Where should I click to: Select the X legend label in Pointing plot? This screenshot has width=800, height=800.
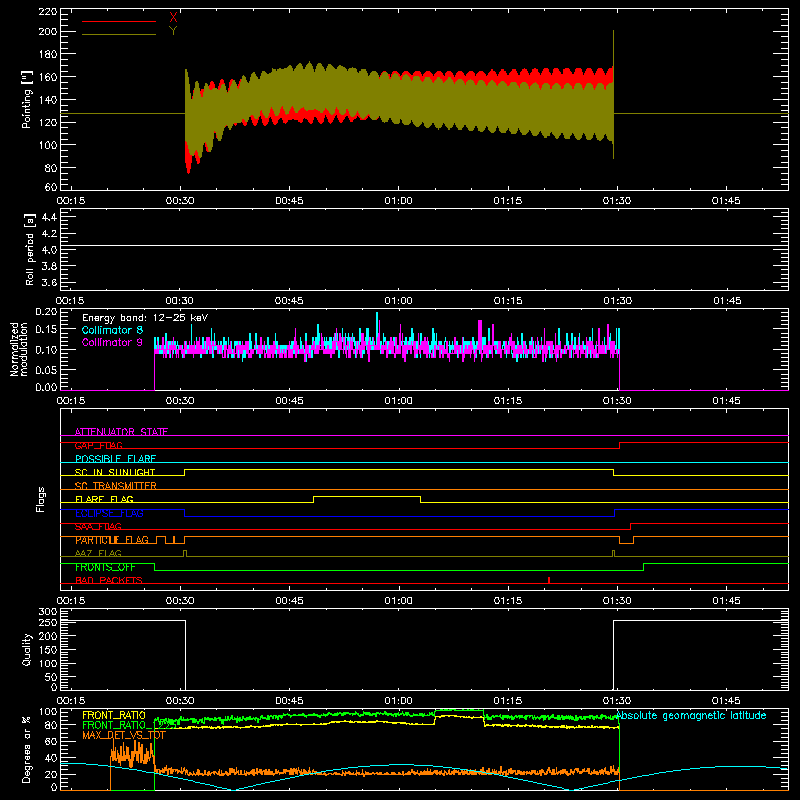173,18
